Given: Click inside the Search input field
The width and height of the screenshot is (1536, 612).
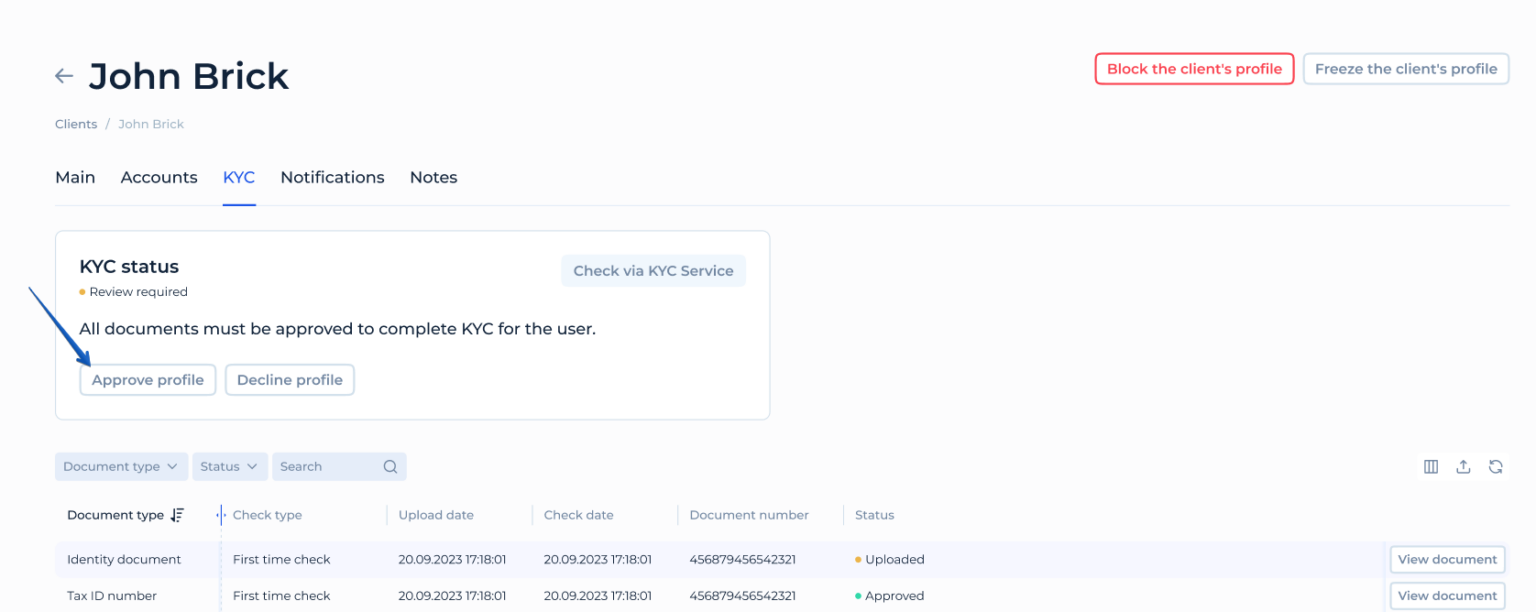Looking at the screenshot, I should point(320,466).
